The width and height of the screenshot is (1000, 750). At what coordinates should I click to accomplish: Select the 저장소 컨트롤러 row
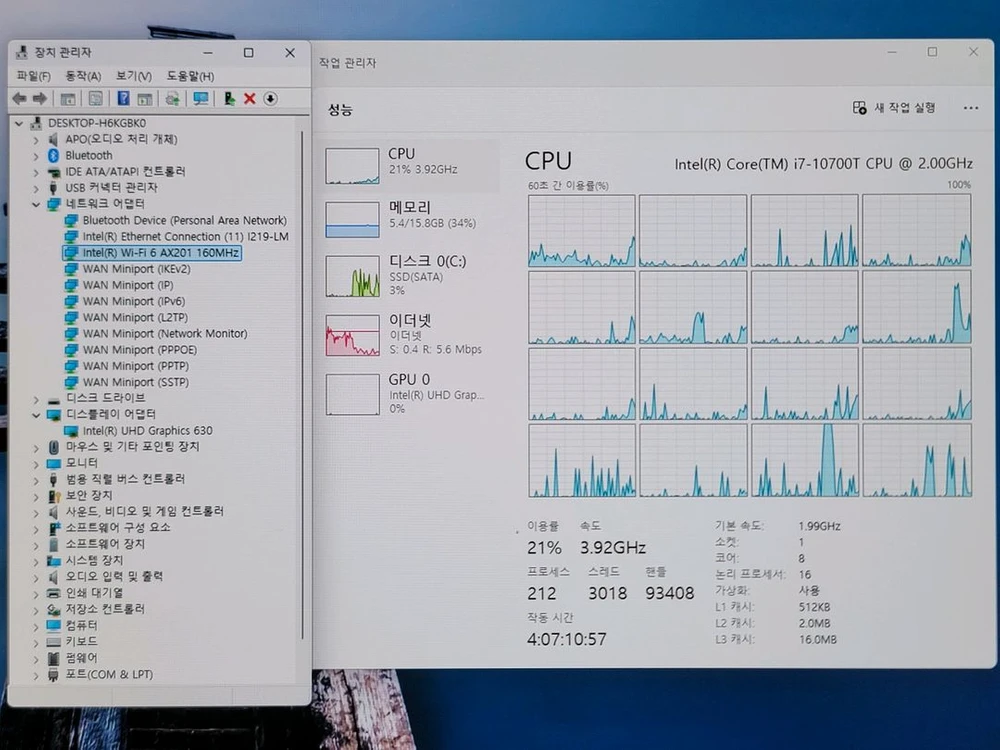point(105,609)
